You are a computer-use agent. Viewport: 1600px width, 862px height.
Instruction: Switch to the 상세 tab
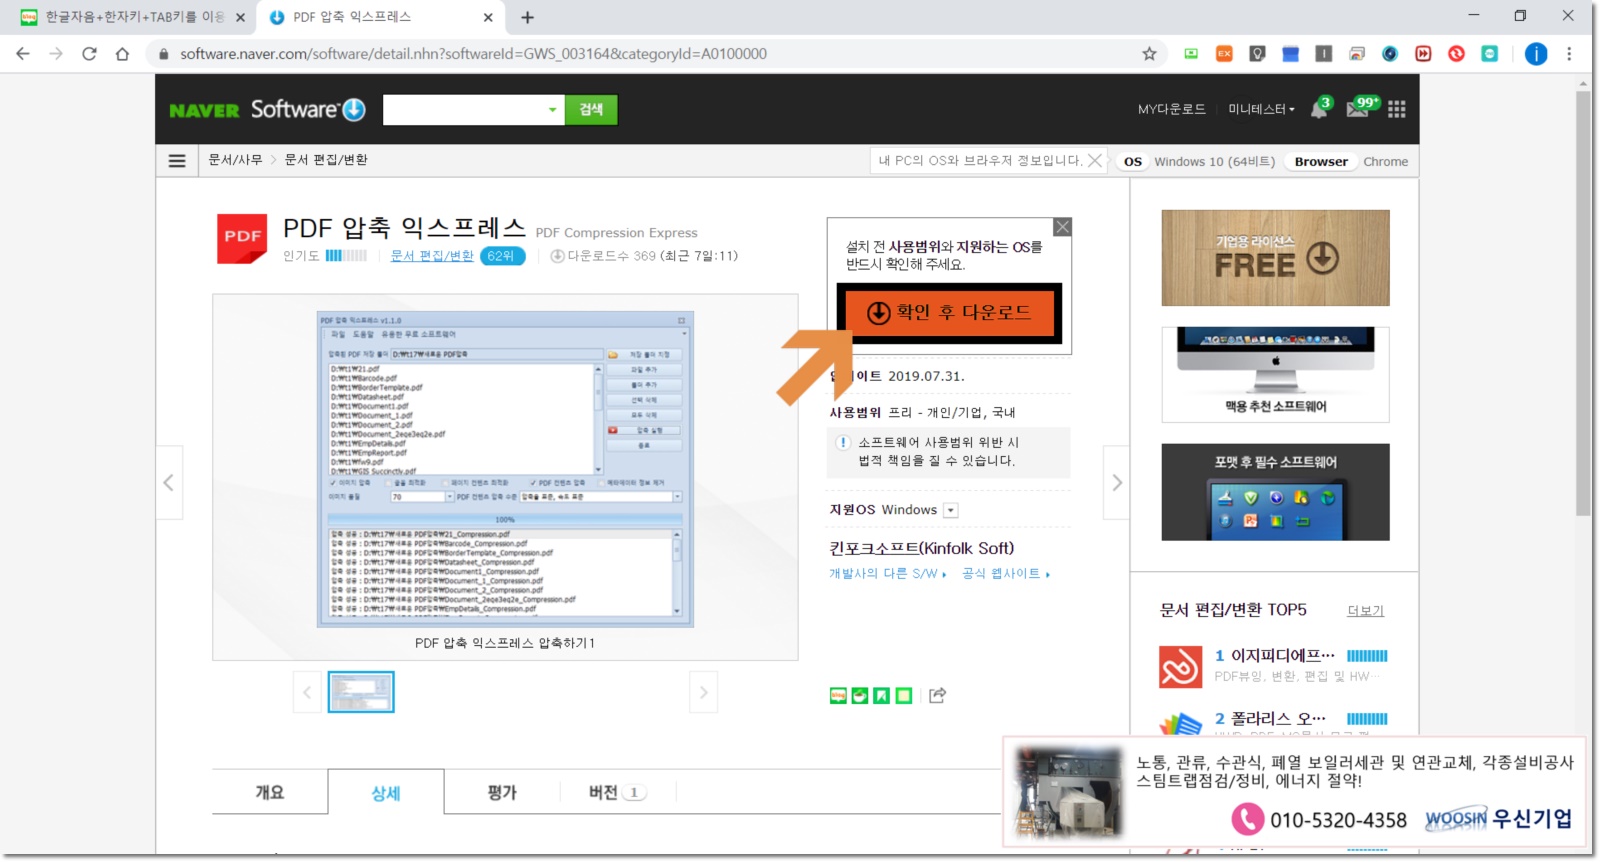click(386, 792)
